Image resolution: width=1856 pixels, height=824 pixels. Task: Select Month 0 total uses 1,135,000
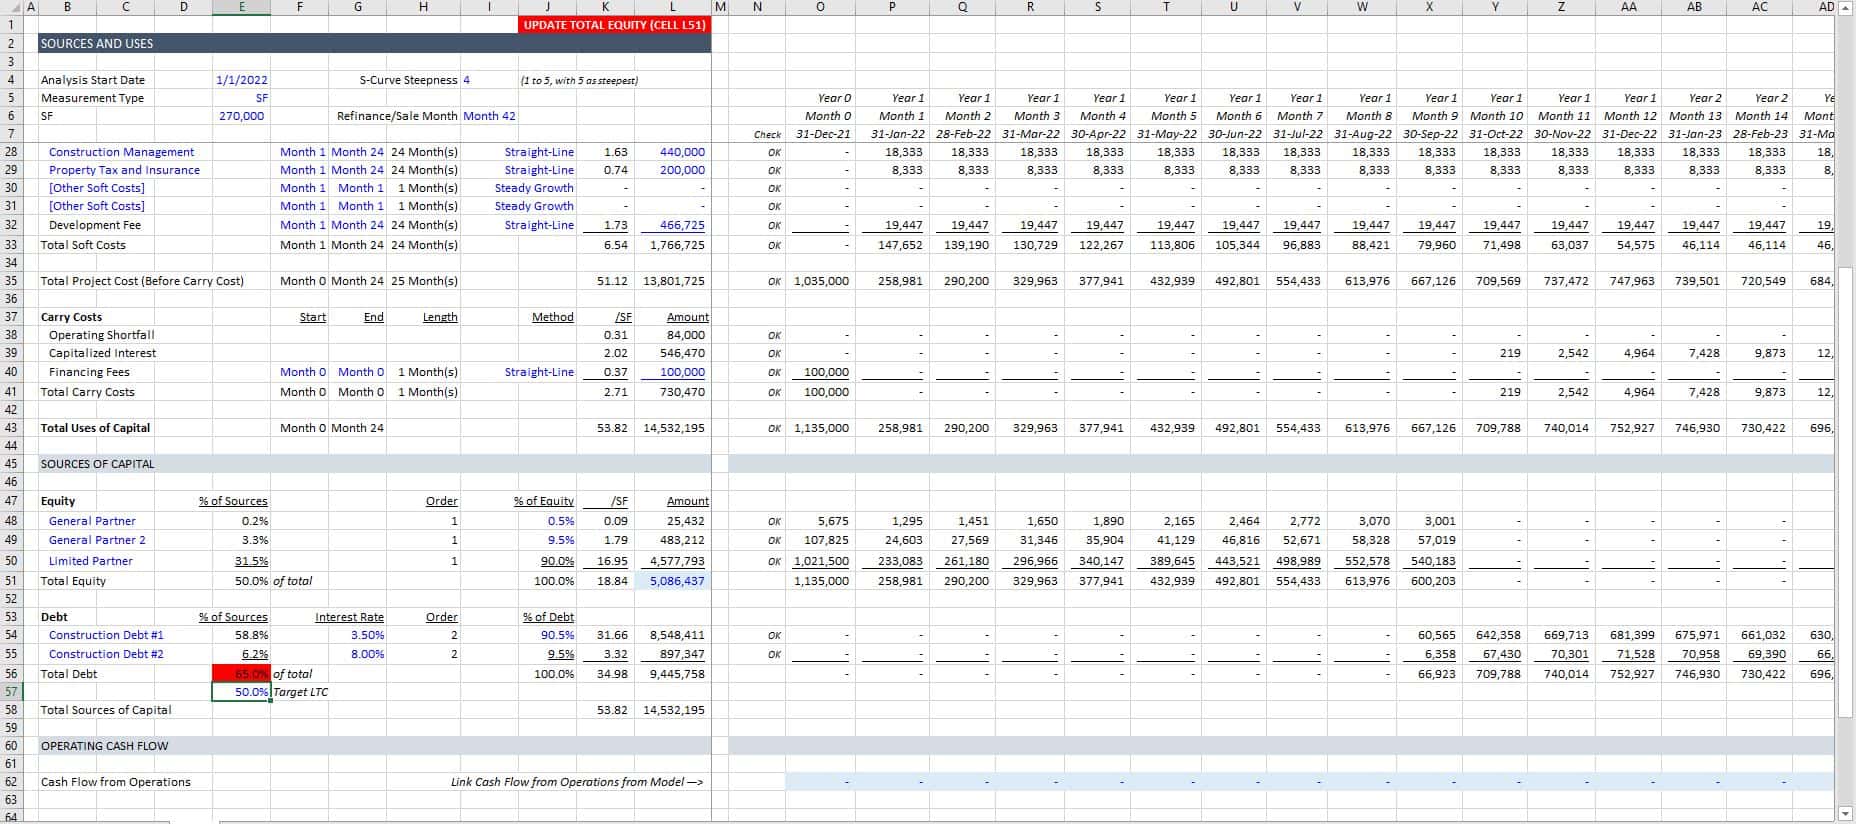coord(821,428)
